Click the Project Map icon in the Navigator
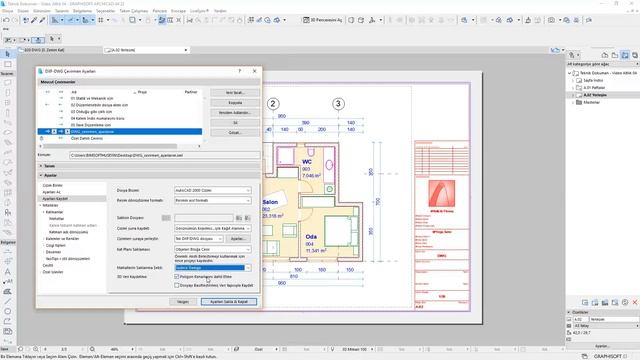The width and height of the screenshot is (640, 360). coord(605,55)
